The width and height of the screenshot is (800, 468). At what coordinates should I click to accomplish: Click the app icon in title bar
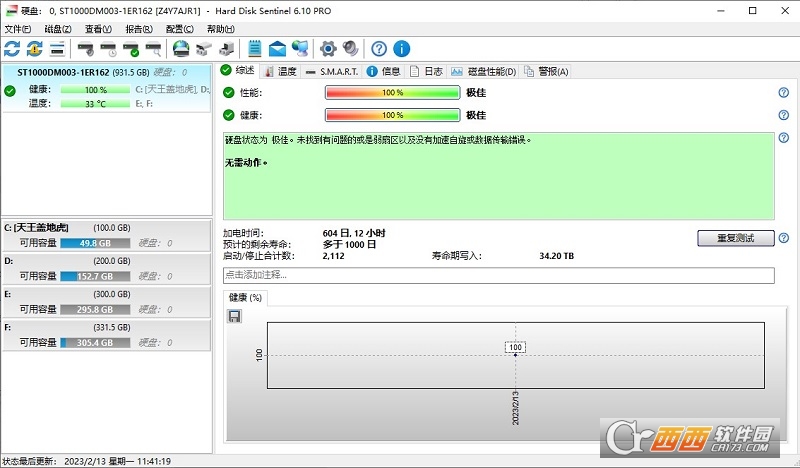coord(11,11)
